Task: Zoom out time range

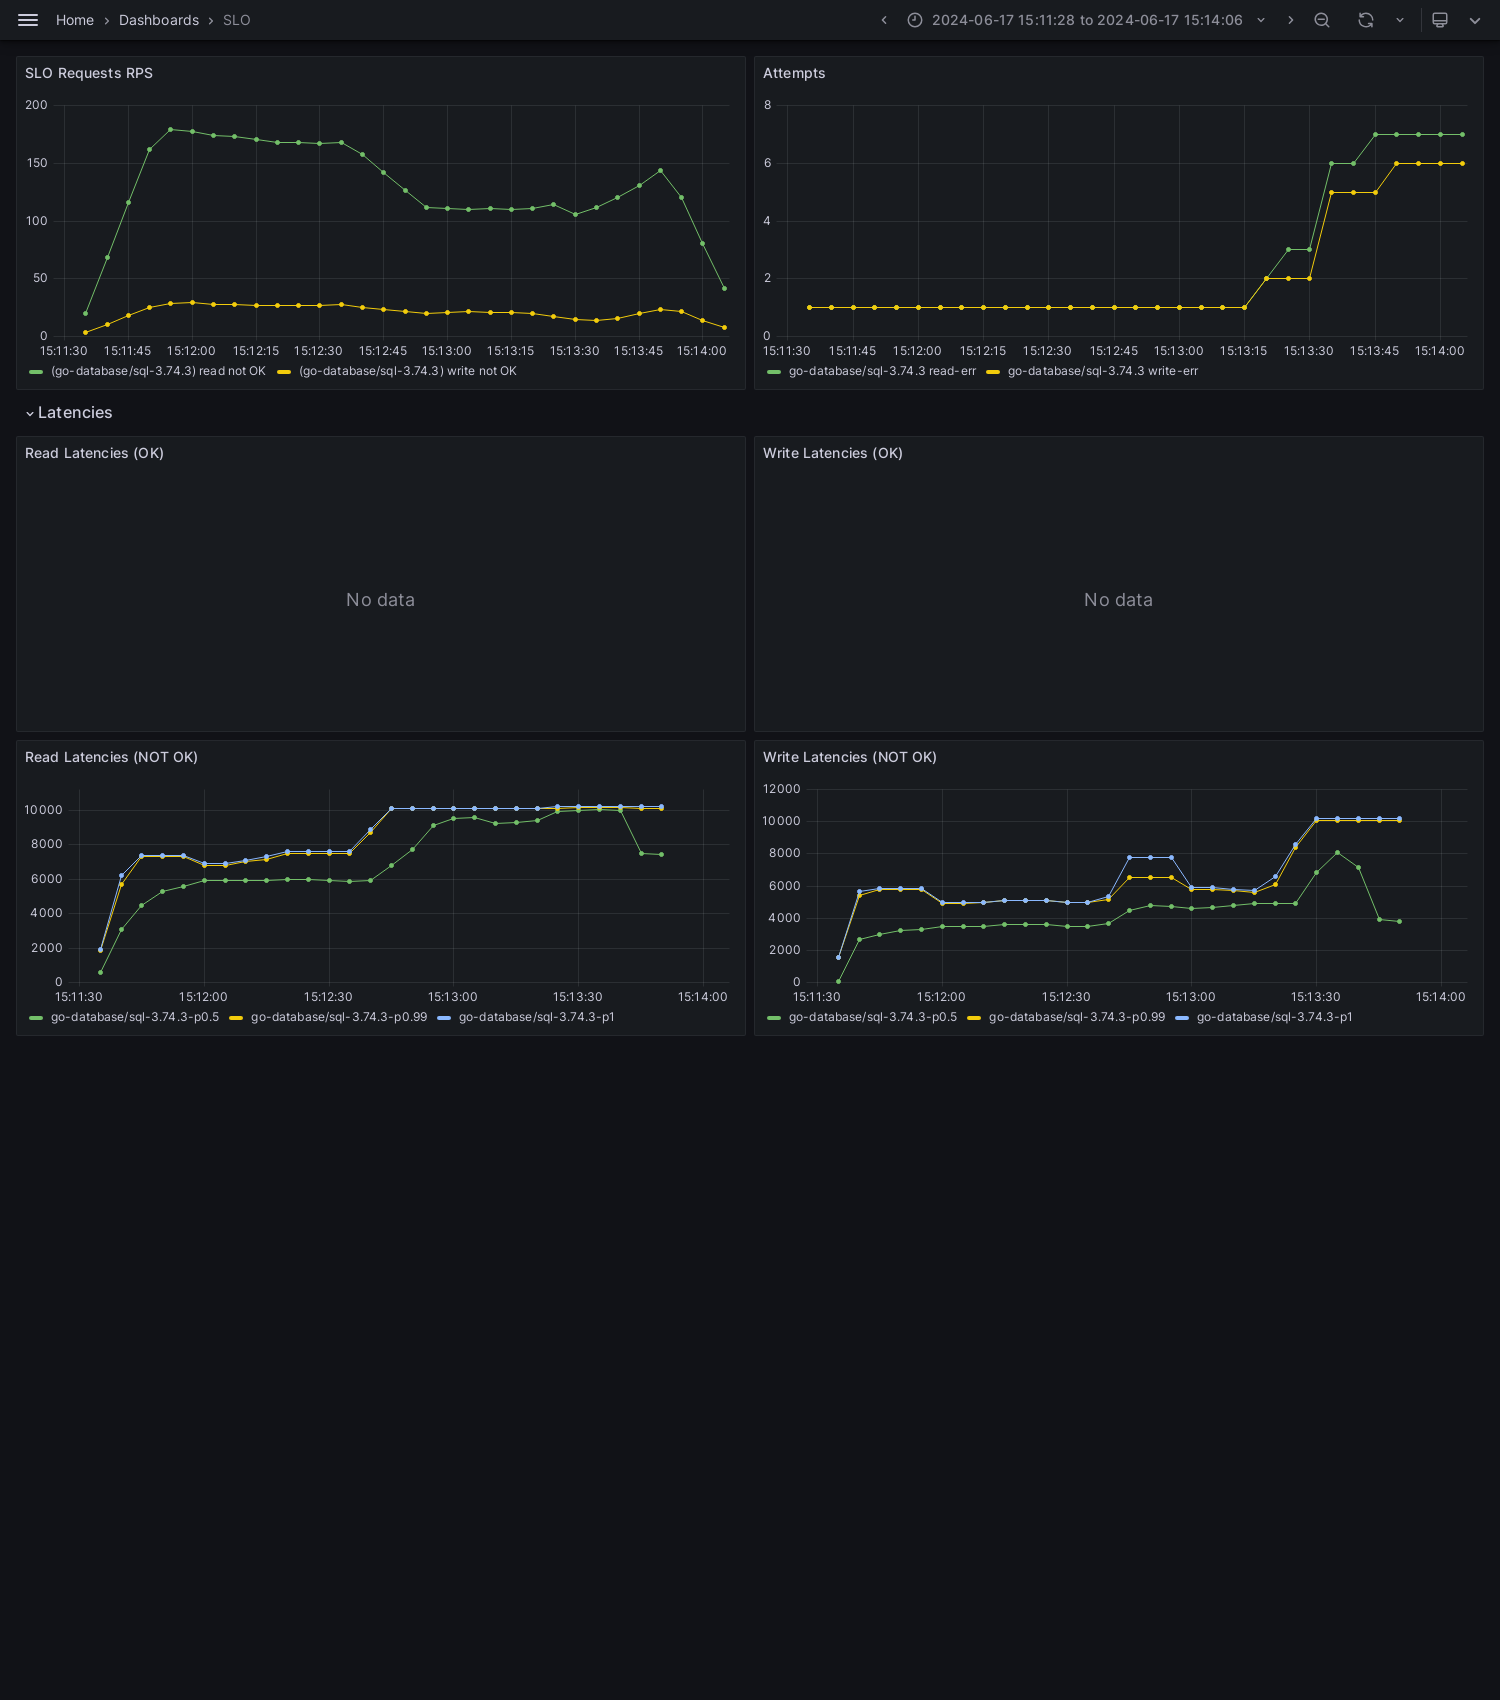Action: (x=1322, y=20)
